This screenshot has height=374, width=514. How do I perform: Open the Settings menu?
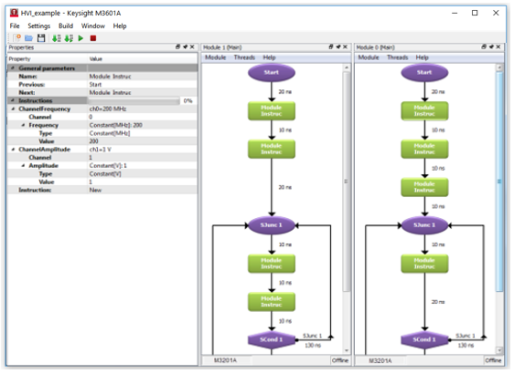[x=39, y=26]
